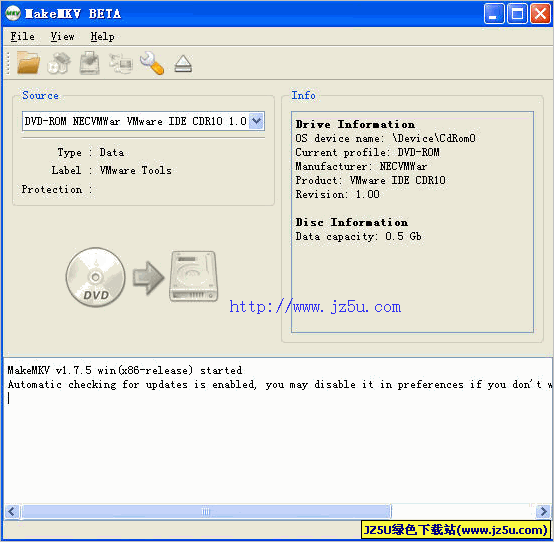Click inside the log message area
This screenshot has height=542, width=554.
coord(277,430)
